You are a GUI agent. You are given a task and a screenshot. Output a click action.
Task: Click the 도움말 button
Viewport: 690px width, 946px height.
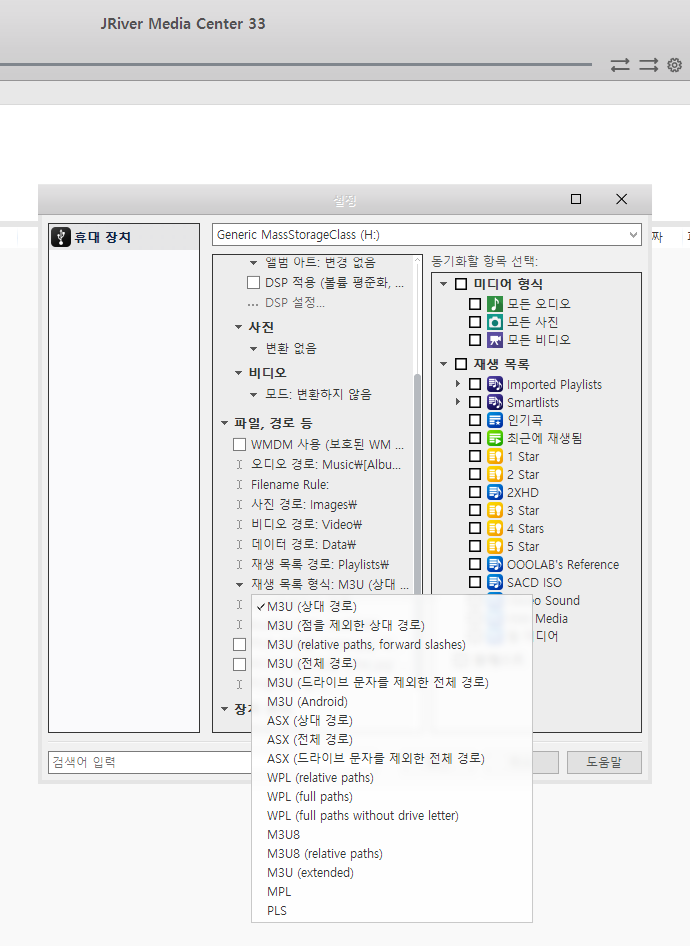pyautogui.click(x=604, y=762)
